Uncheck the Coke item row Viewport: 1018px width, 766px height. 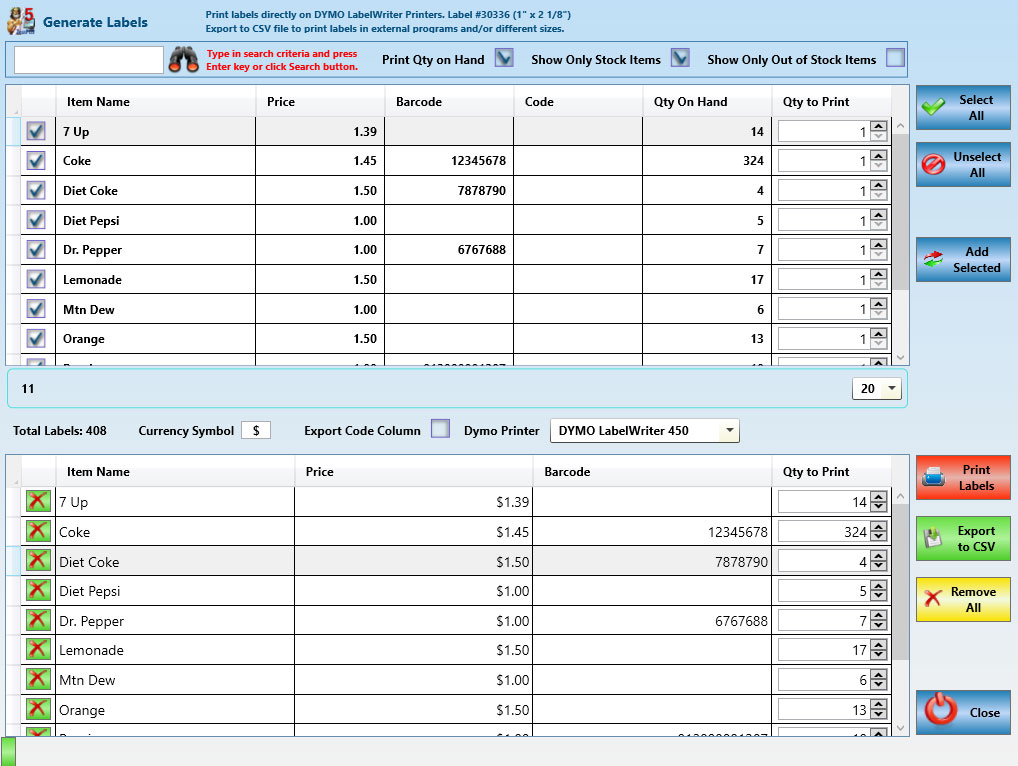[36, 160]
